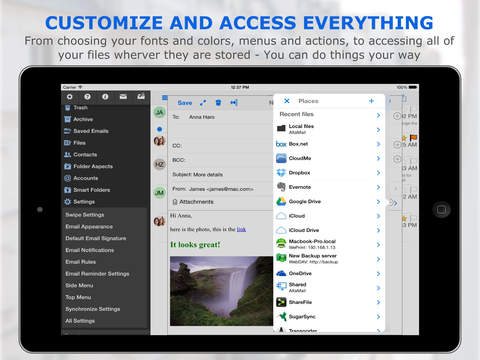Tap the envelope icon in sidebar header
Screen dimensions: 480x360
coord(123,97)
